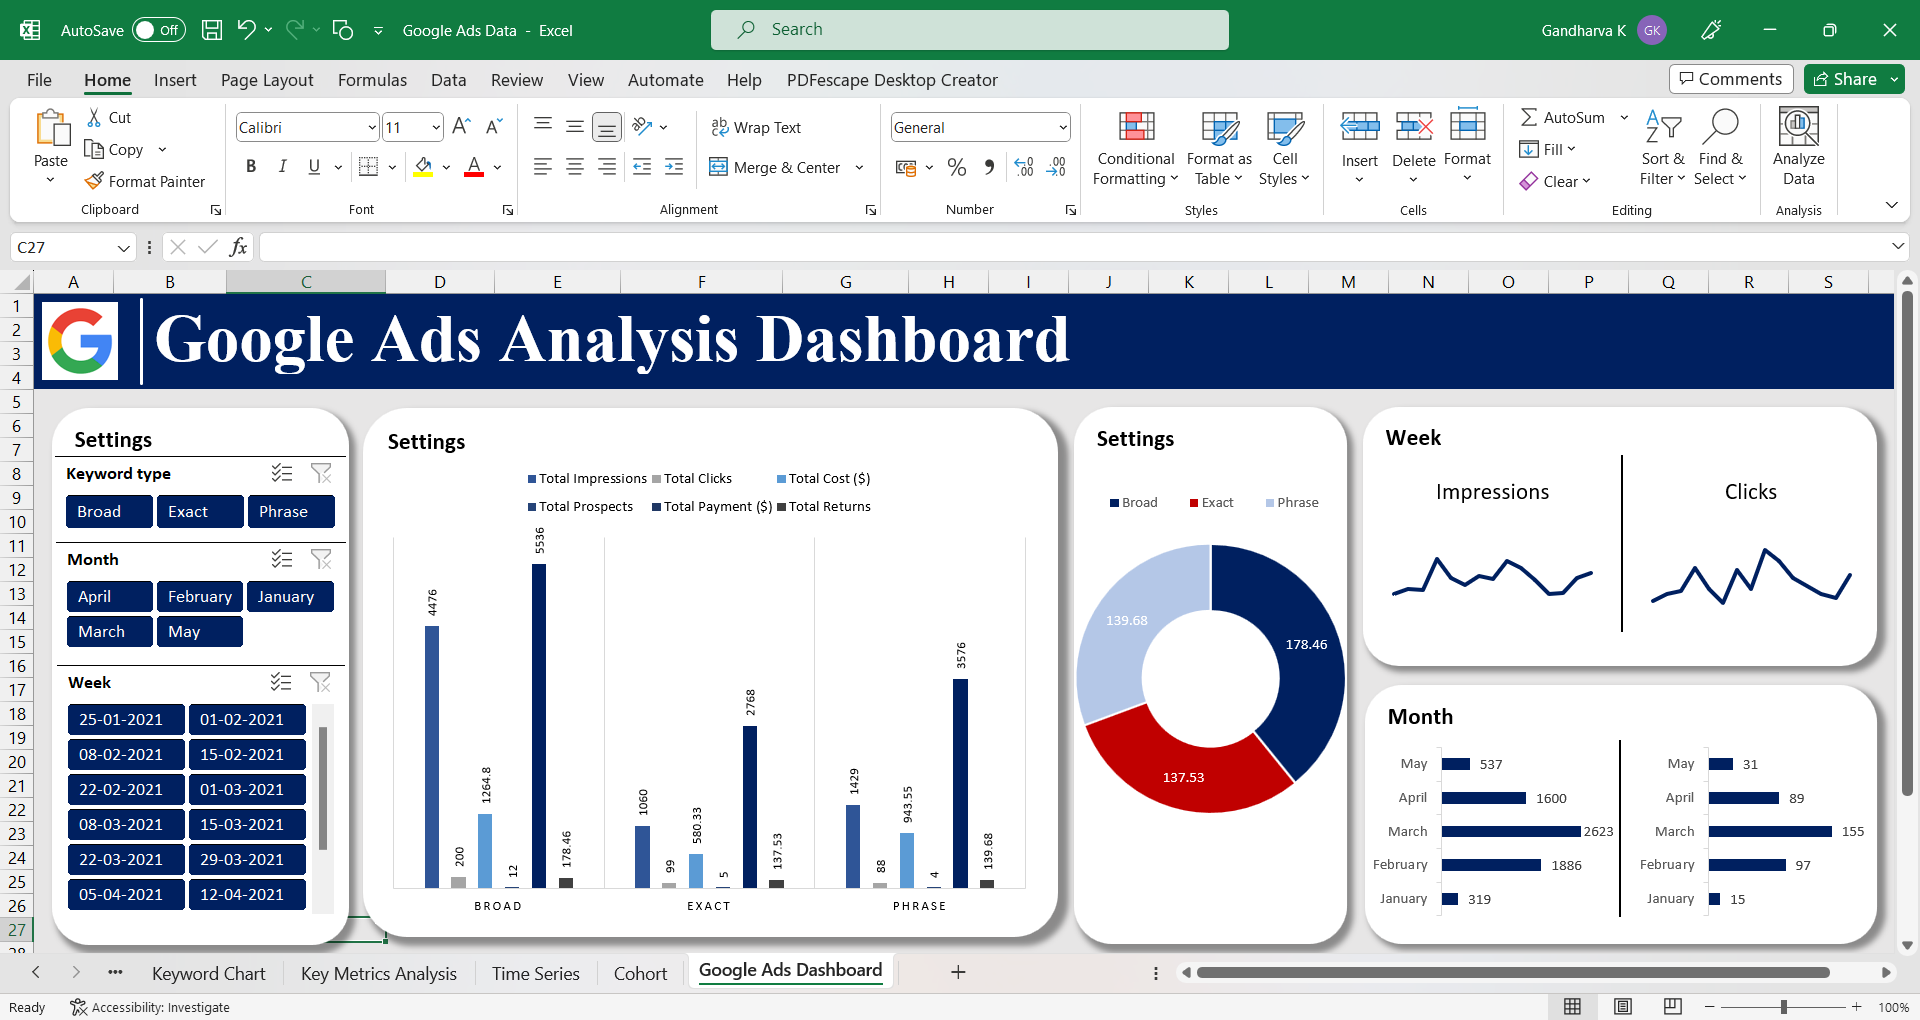Toggle the 25-01-2021 week filter
1920x1020 pixels.
[126, 719]
